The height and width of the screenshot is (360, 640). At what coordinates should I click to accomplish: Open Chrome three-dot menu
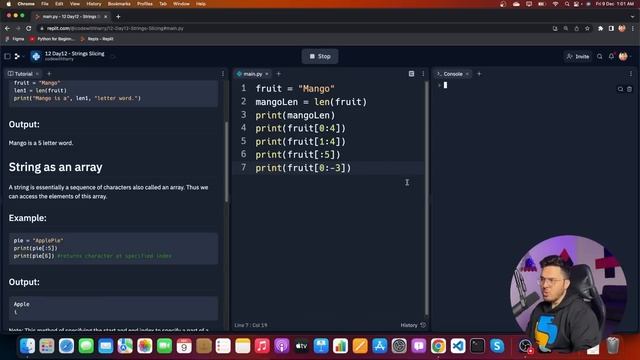(x=633, y=28)
